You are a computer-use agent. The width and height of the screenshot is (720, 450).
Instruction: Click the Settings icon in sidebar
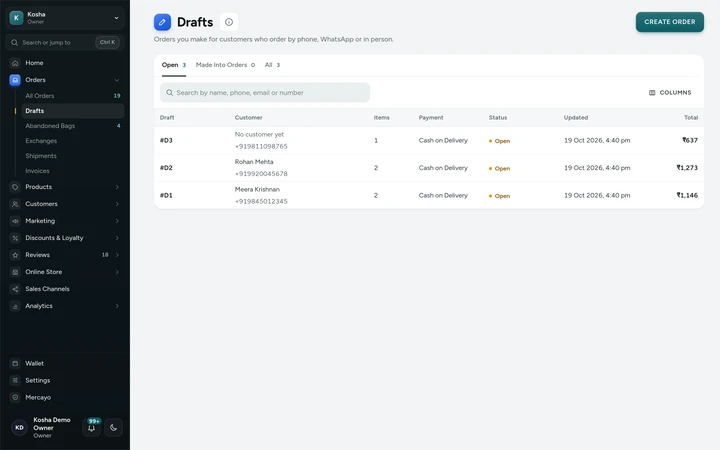pyautogui.click(x=15, y=380)
